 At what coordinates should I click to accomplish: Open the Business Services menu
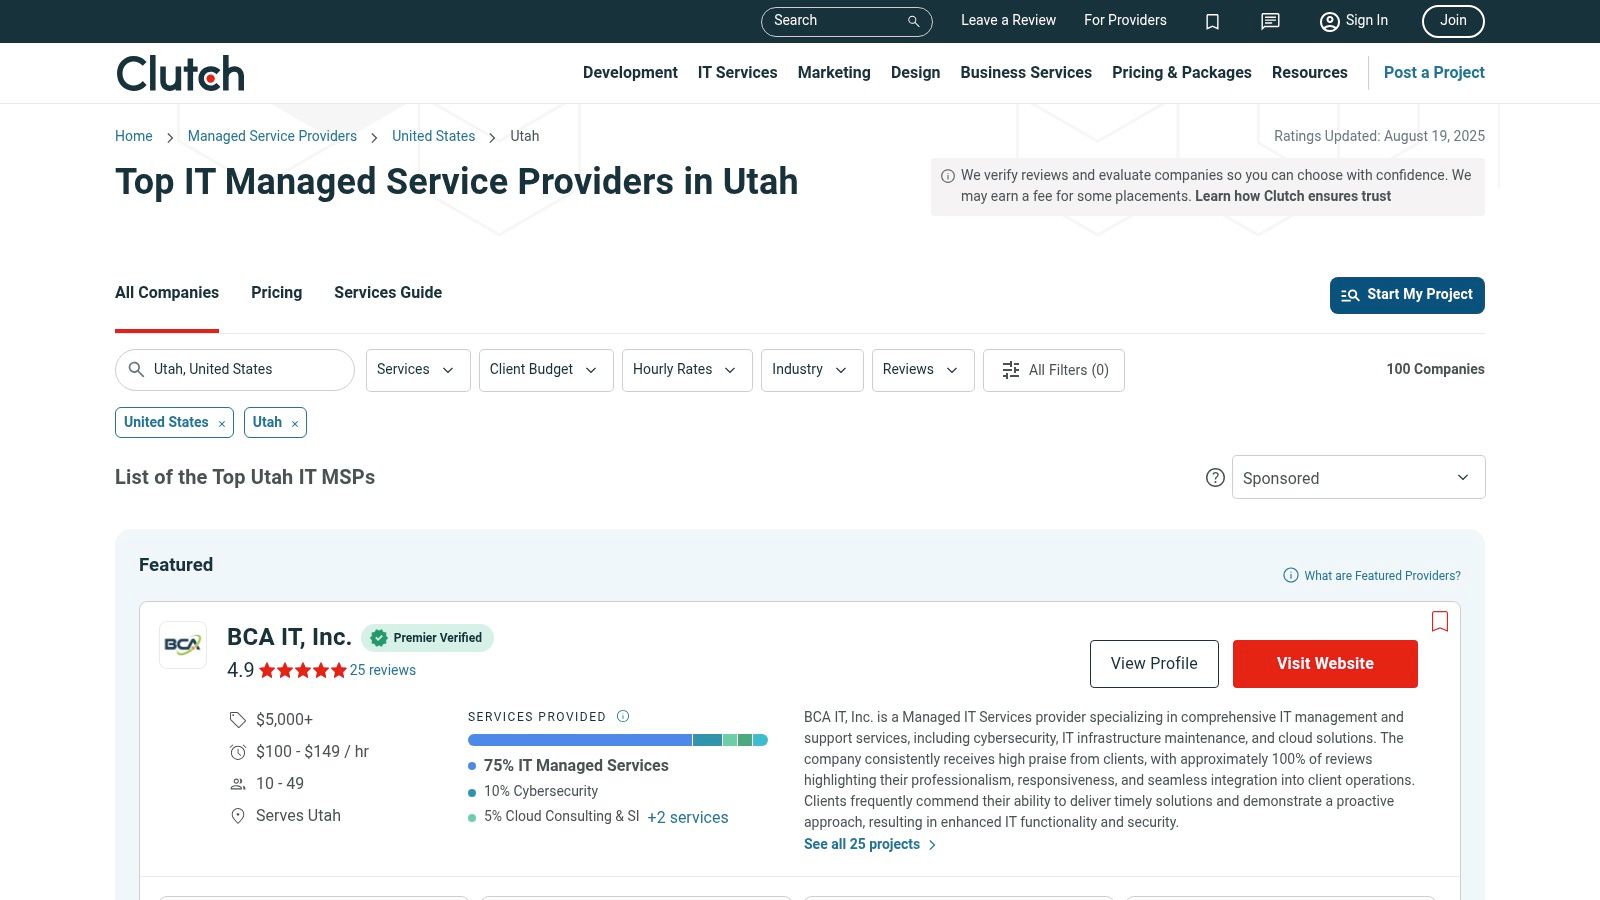(1026, 73)
